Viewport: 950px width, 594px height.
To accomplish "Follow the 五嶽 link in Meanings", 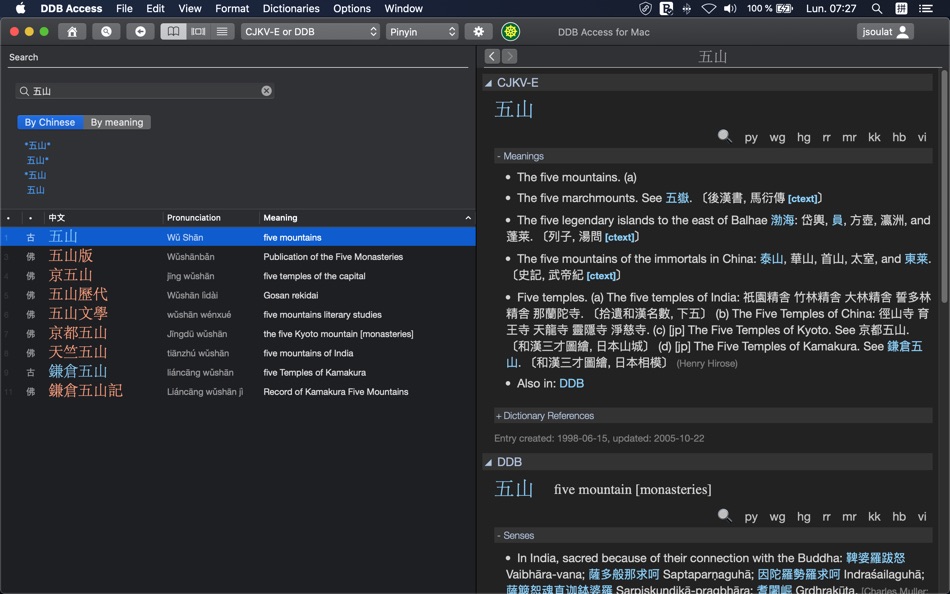I will click(x=677, y=198).
